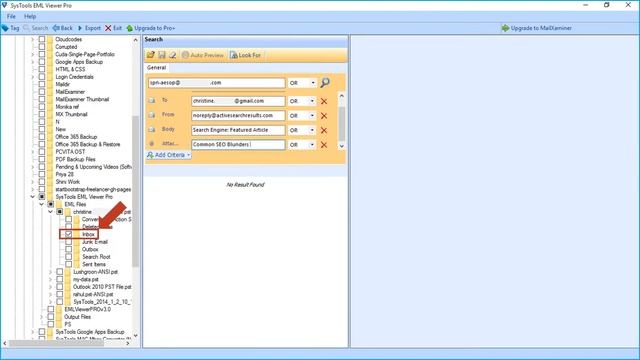
Task: Open the OR dropdown for Attachment row
Action: (312, 144)
